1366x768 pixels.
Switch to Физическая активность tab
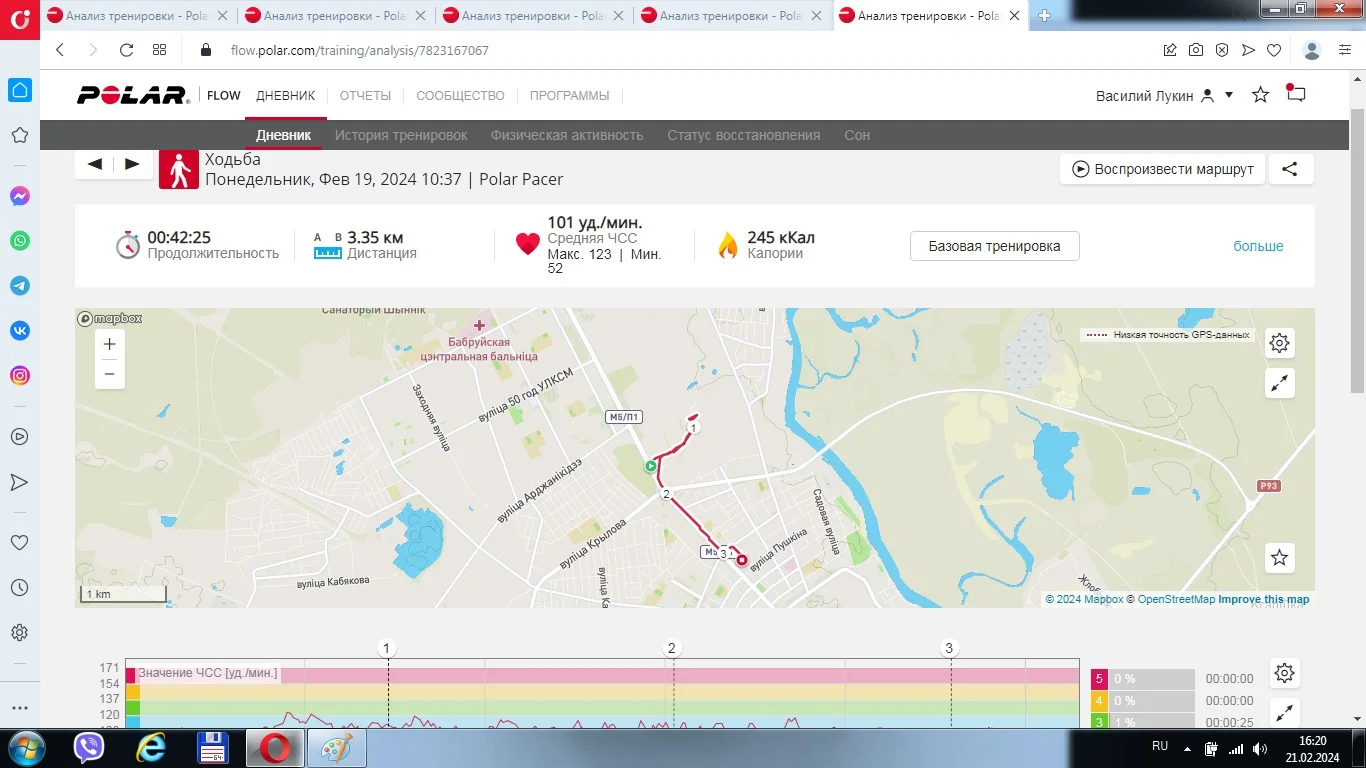click(567, 135)
